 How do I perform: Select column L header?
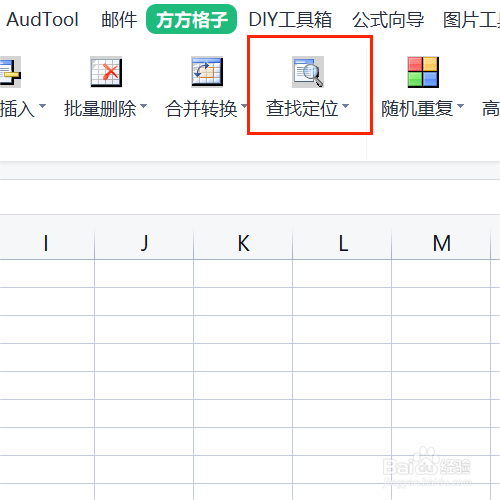point(342,243)
